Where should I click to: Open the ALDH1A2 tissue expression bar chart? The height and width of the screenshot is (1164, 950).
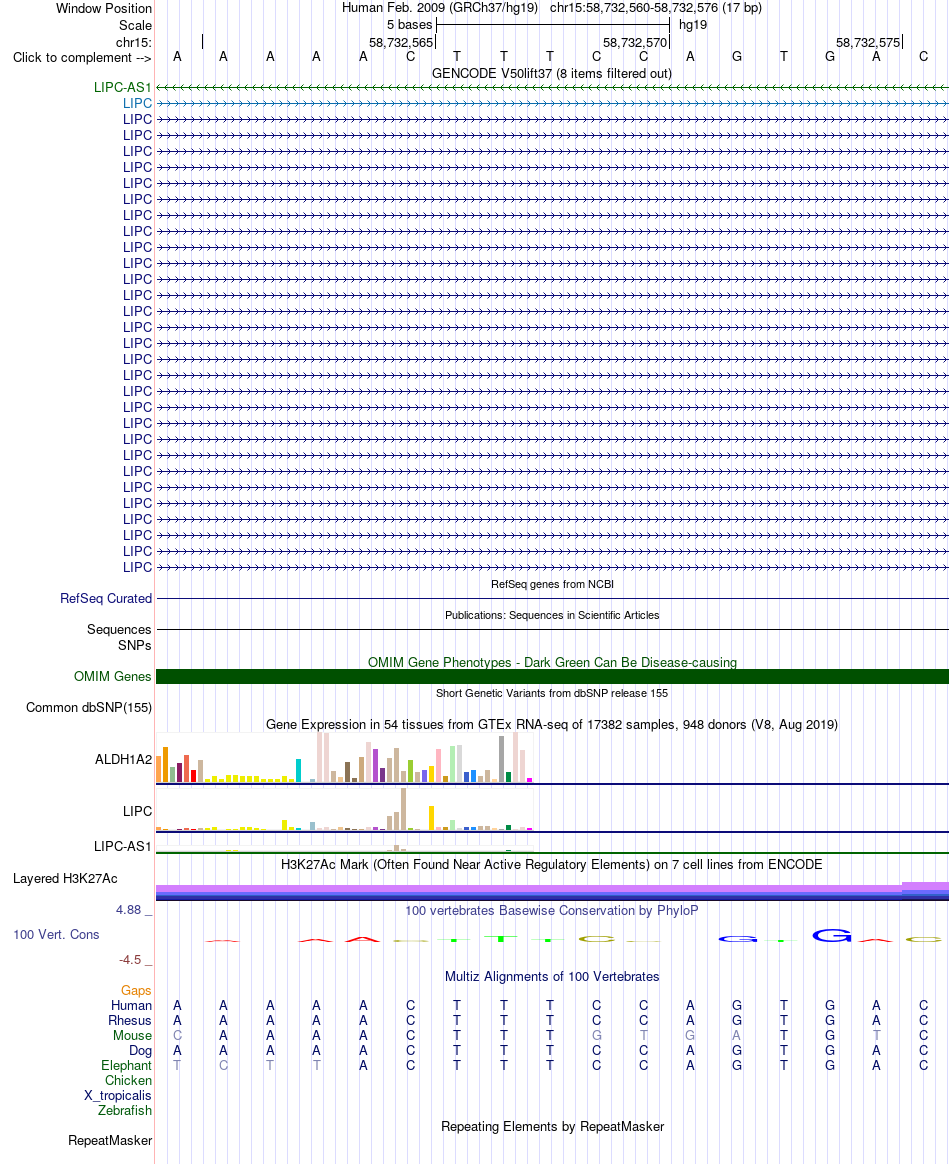point(345,757)
